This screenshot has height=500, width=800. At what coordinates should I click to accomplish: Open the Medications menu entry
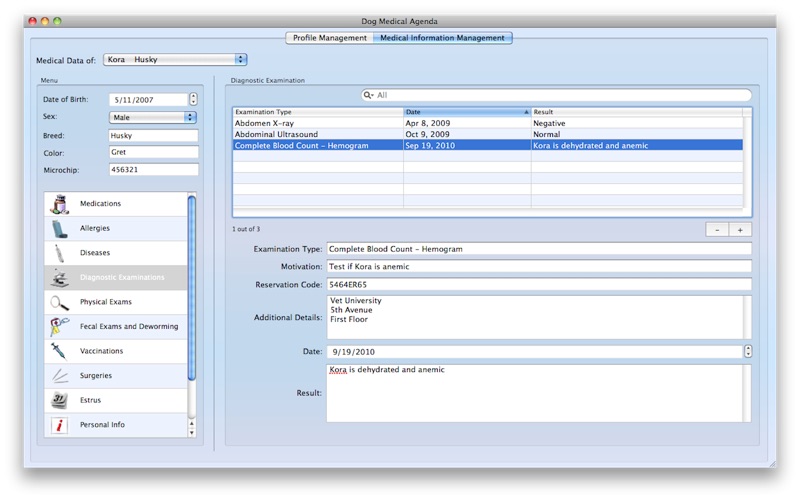[116, 204]
